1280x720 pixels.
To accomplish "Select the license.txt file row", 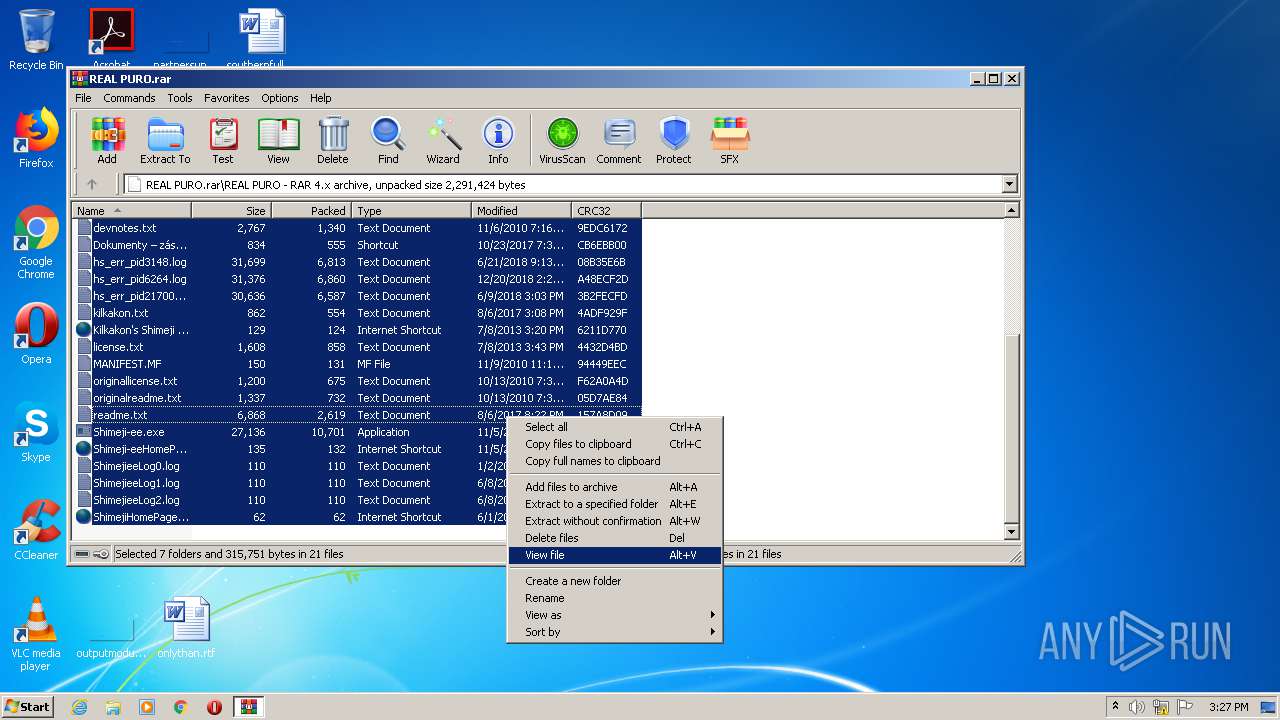I will click(x=357, y=347).
